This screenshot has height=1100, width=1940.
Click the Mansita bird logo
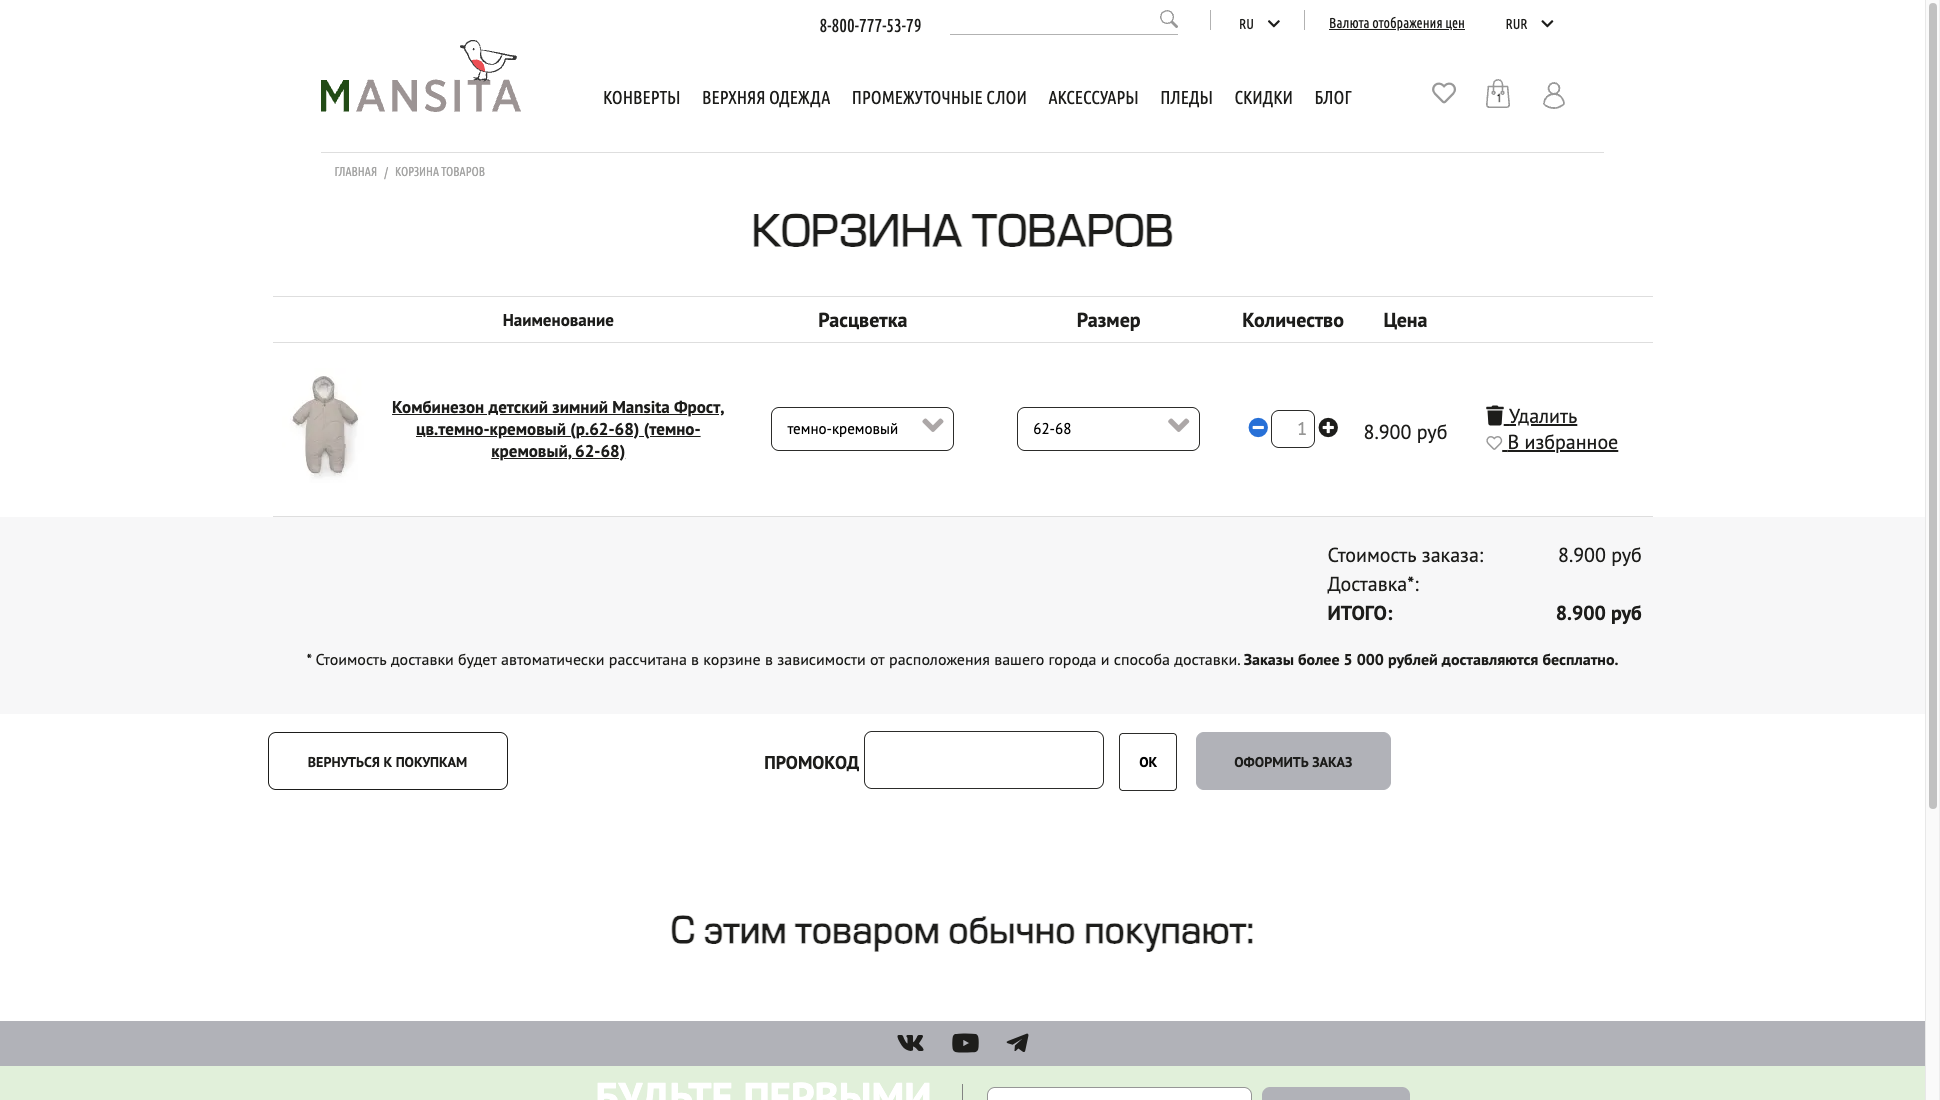(x=420, y=77)
